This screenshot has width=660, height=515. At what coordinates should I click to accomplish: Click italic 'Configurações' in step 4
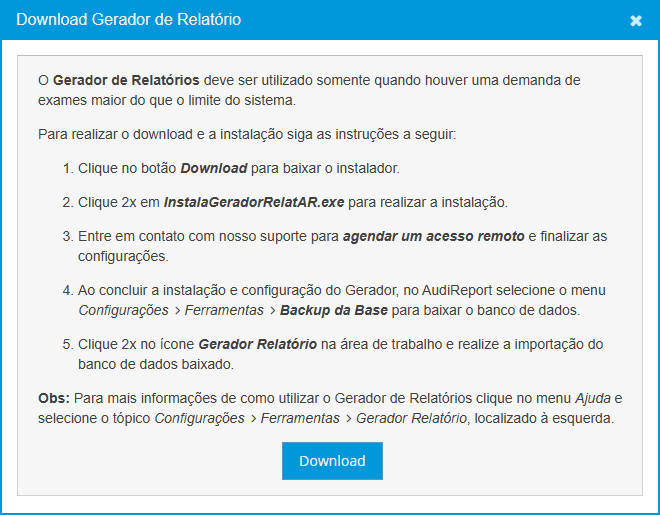(123, 311)
